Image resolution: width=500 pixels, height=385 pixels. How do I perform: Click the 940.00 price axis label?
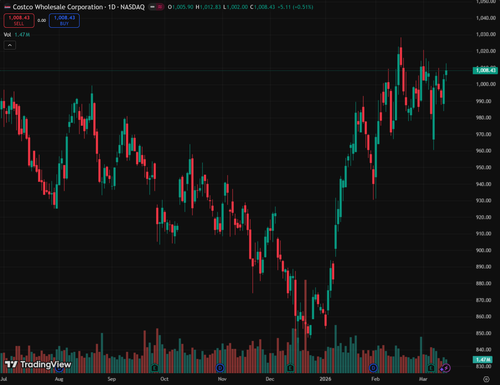pos(484,184)
